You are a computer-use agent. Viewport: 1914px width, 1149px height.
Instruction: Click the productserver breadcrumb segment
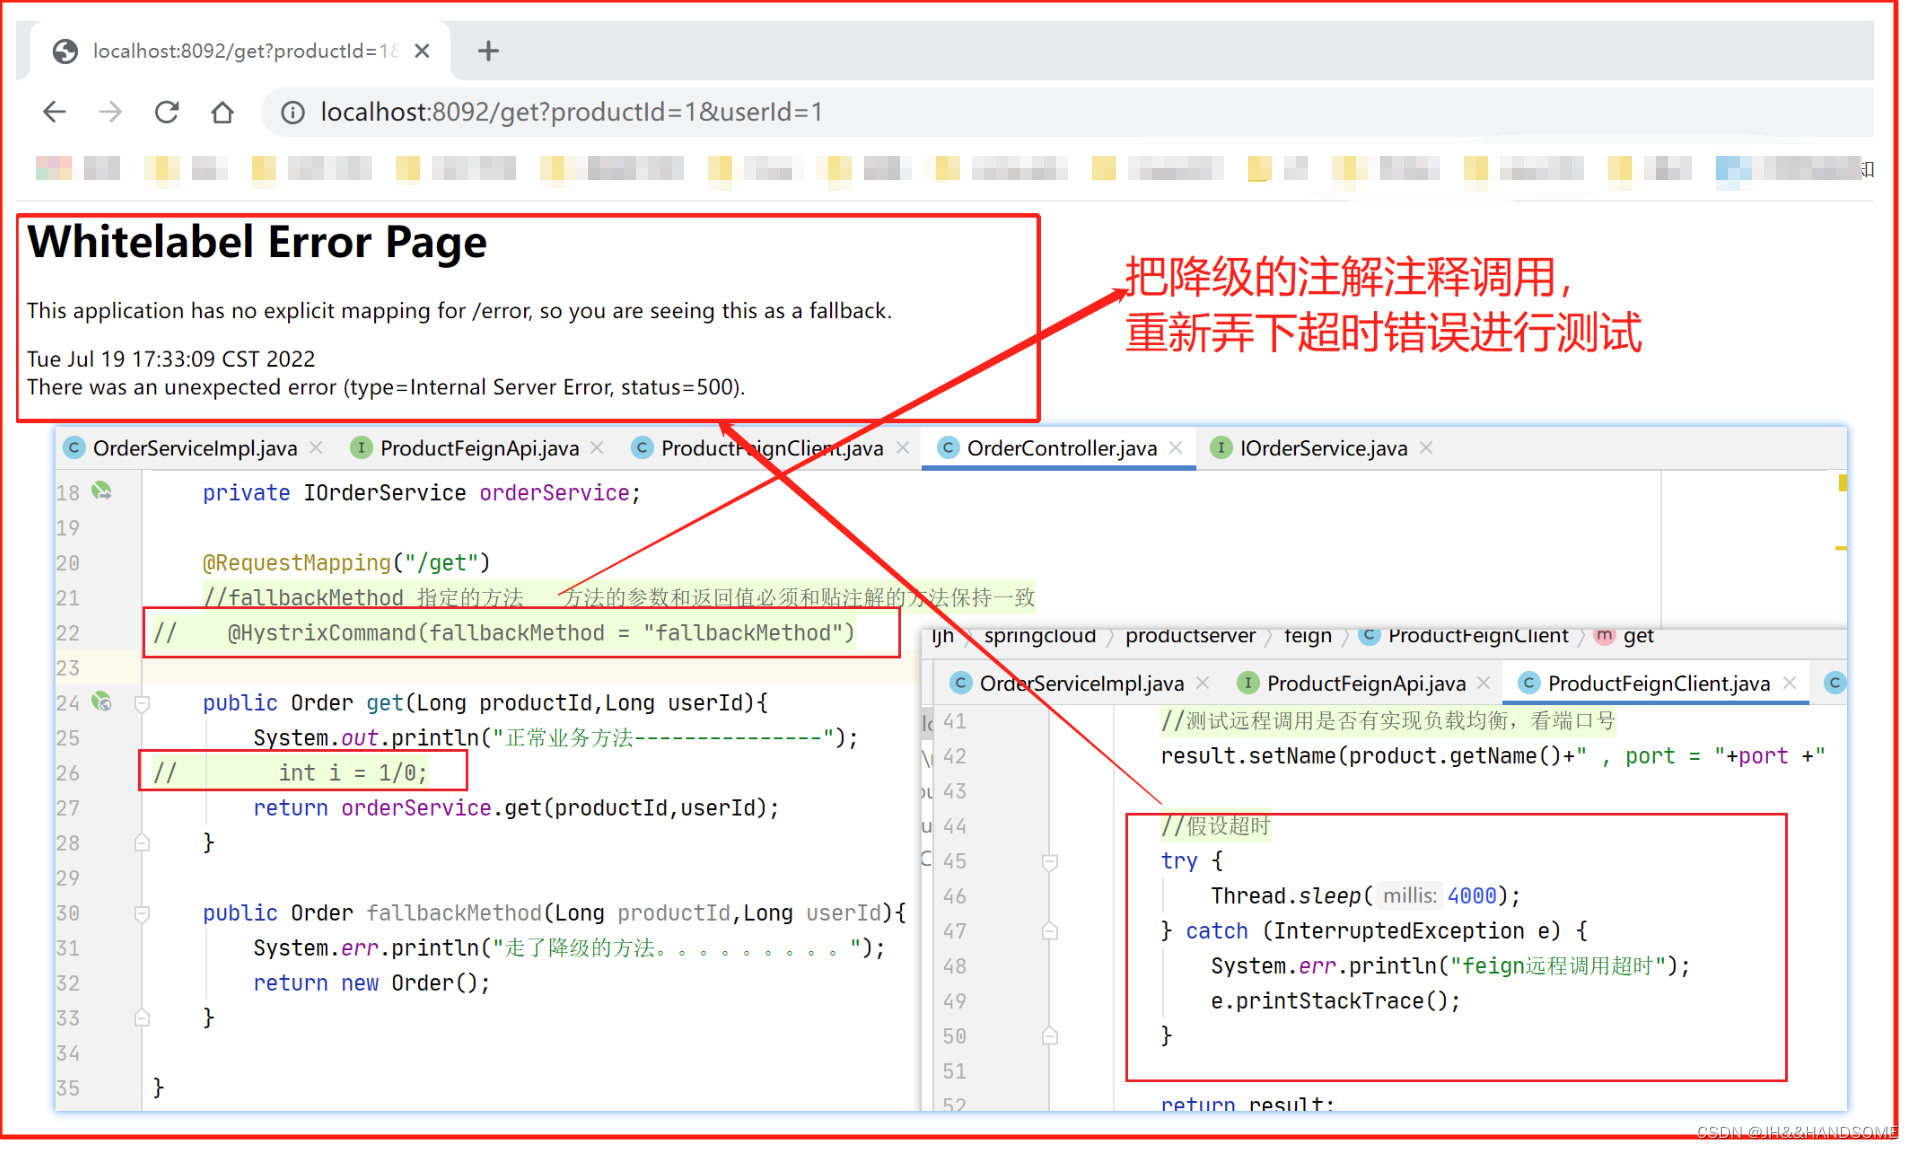click(x=1190, y=636)
